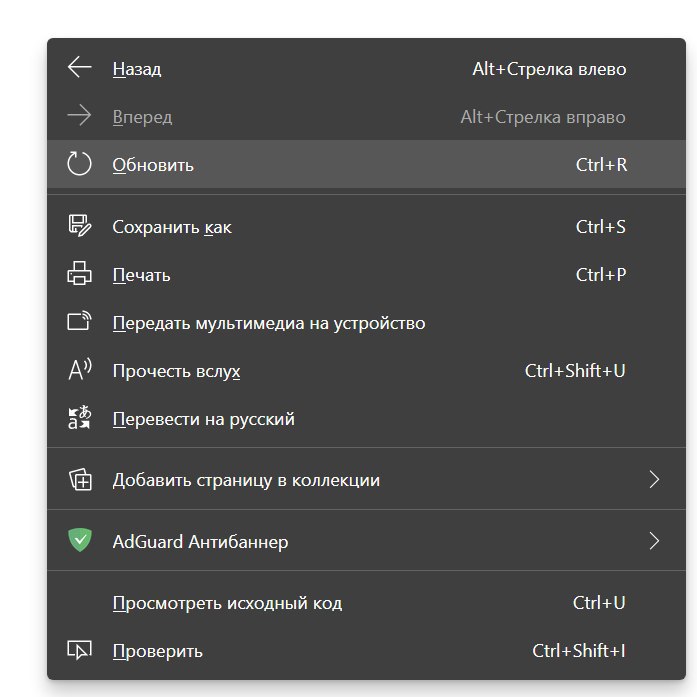The width and height of the screenshot is (697, 697).
Task: Click the Ctrl+Shift+I shortcut next to Проверить
Action: point(579,650)
